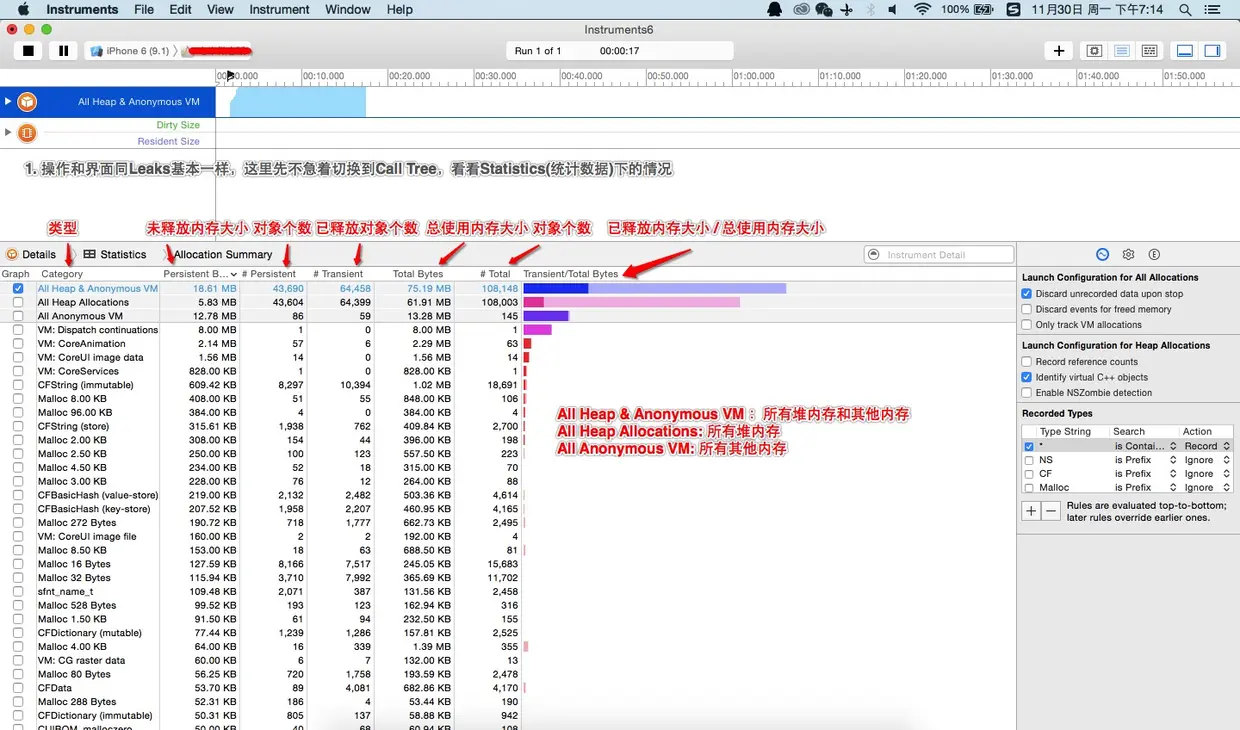
Task: Switch to the Instruments strategy view icon
Action: click(x=1122, y=51)
